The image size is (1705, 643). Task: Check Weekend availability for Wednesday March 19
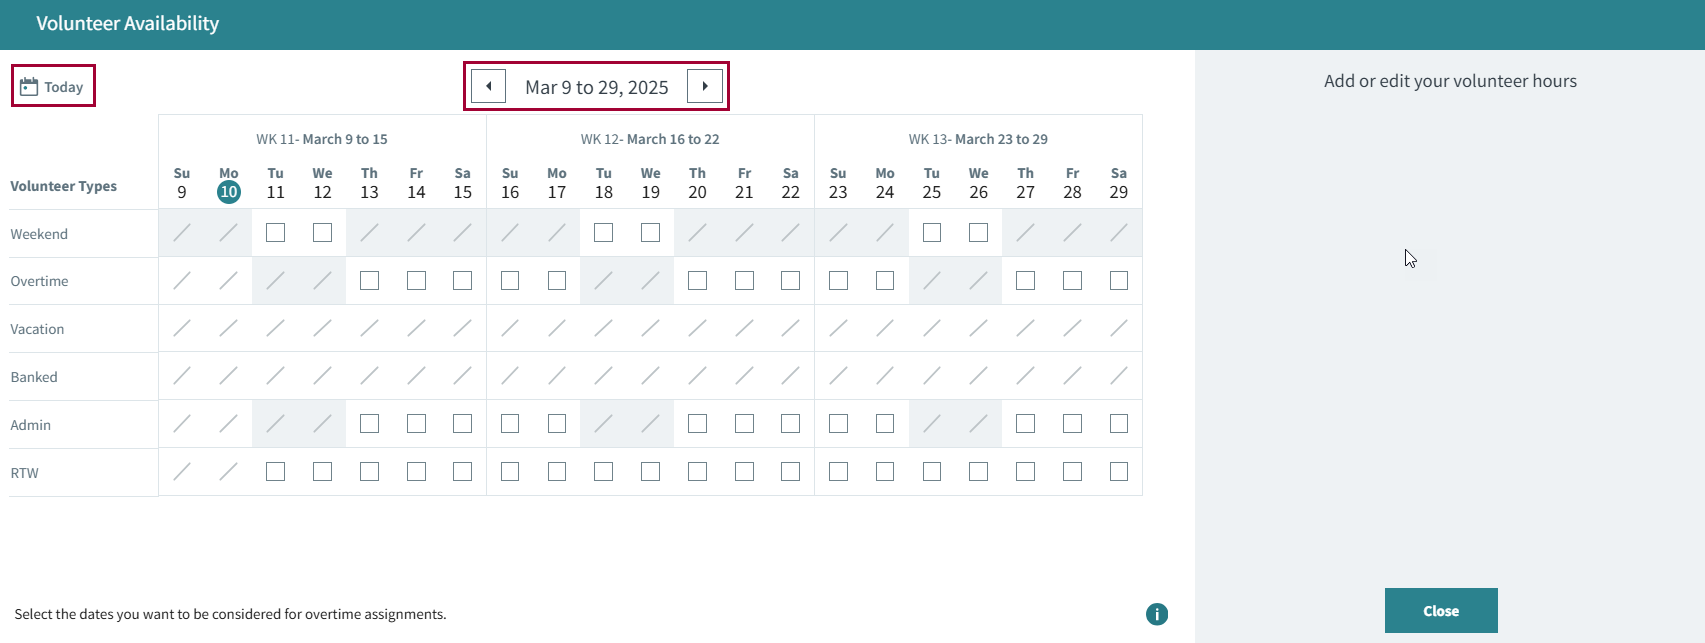650,233
